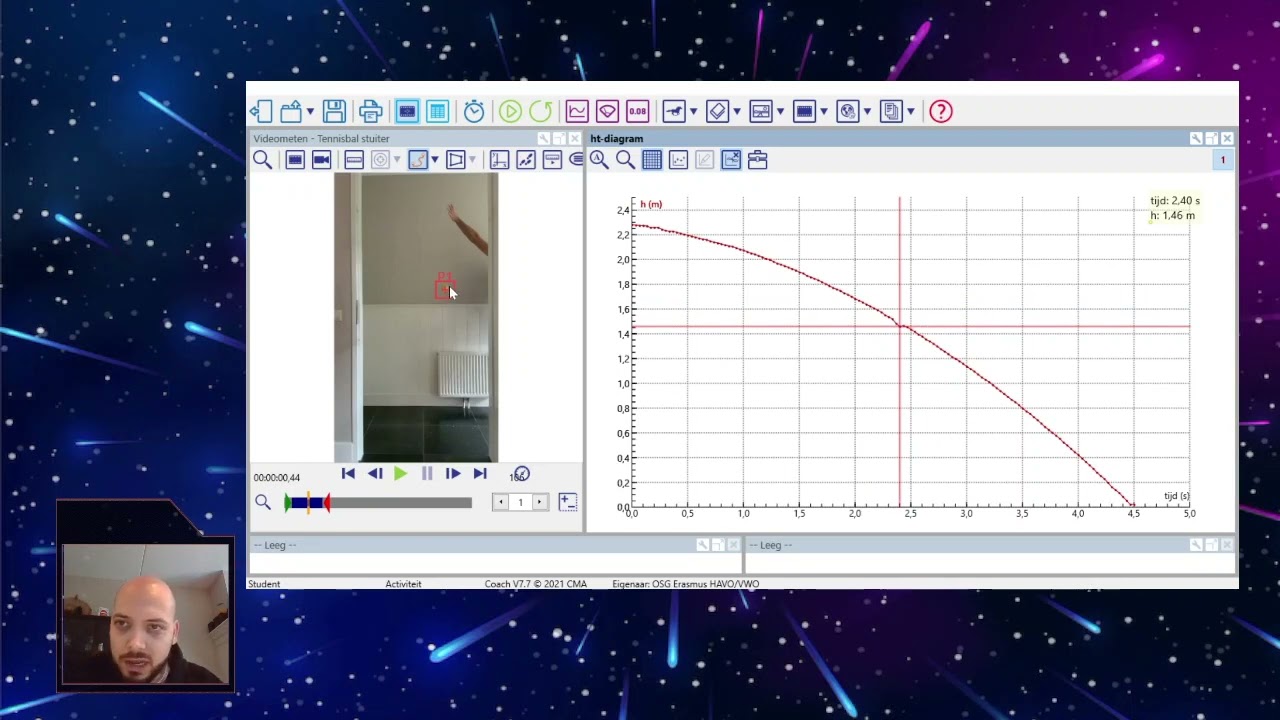Click the picture image icon in main toolbar
The image size is (1280, 720).
(x=761, y=111)
